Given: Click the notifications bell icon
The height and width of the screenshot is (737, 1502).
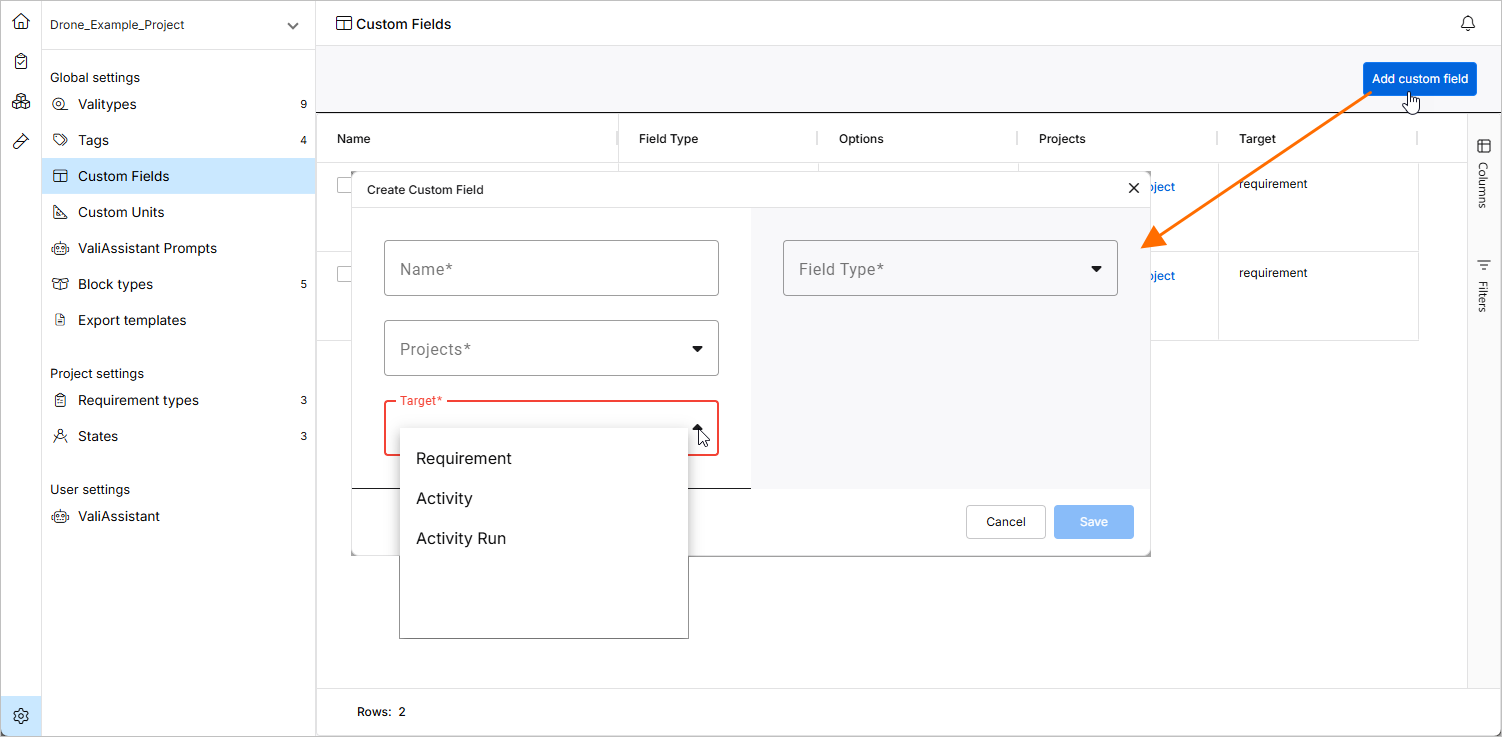Looking at the screenshot, I should click(x=1468, y=23).
